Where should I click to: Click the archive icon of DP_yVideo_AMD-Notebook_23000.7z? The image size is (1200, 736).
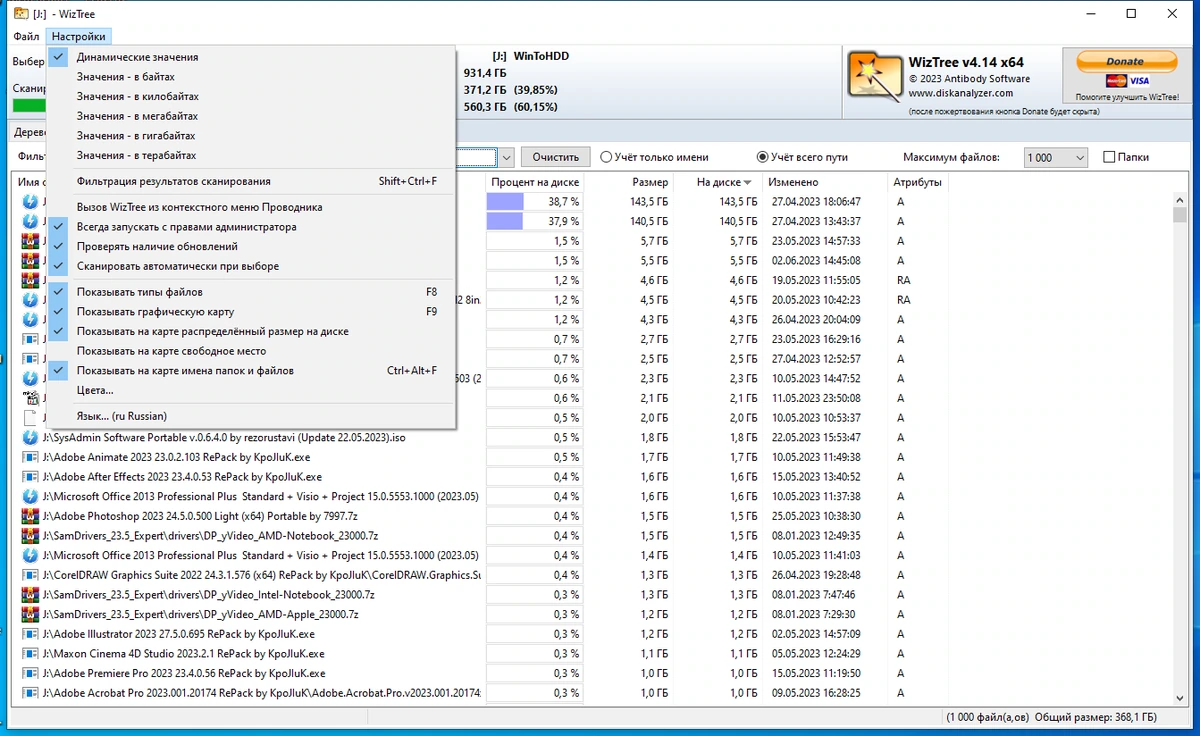(x=30, y=536)
